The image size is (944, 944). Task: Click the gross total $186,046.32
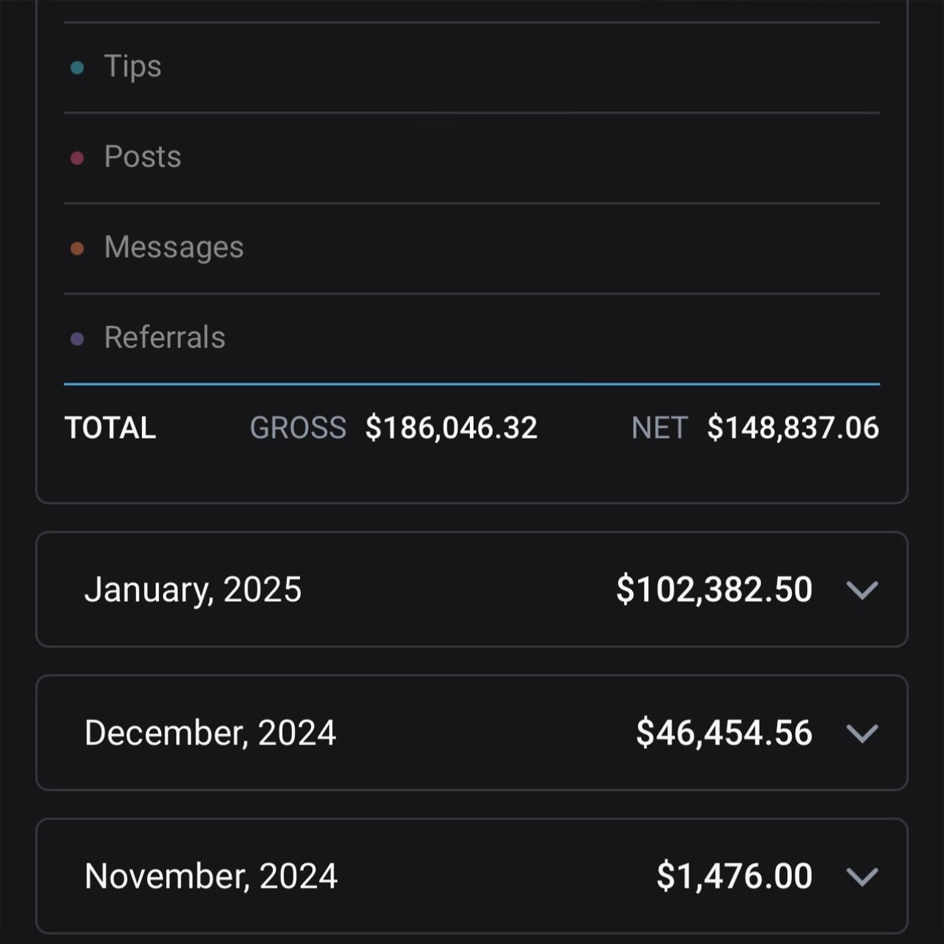[x=451, y=428]
